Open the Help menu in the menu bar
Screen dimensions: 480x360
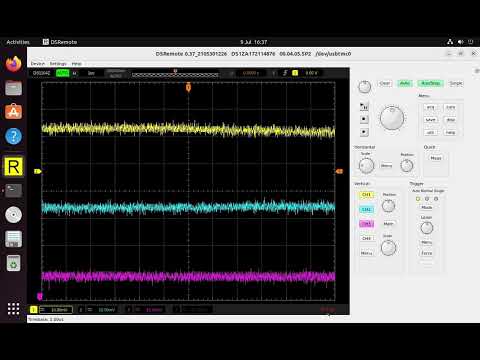[77, 63]
